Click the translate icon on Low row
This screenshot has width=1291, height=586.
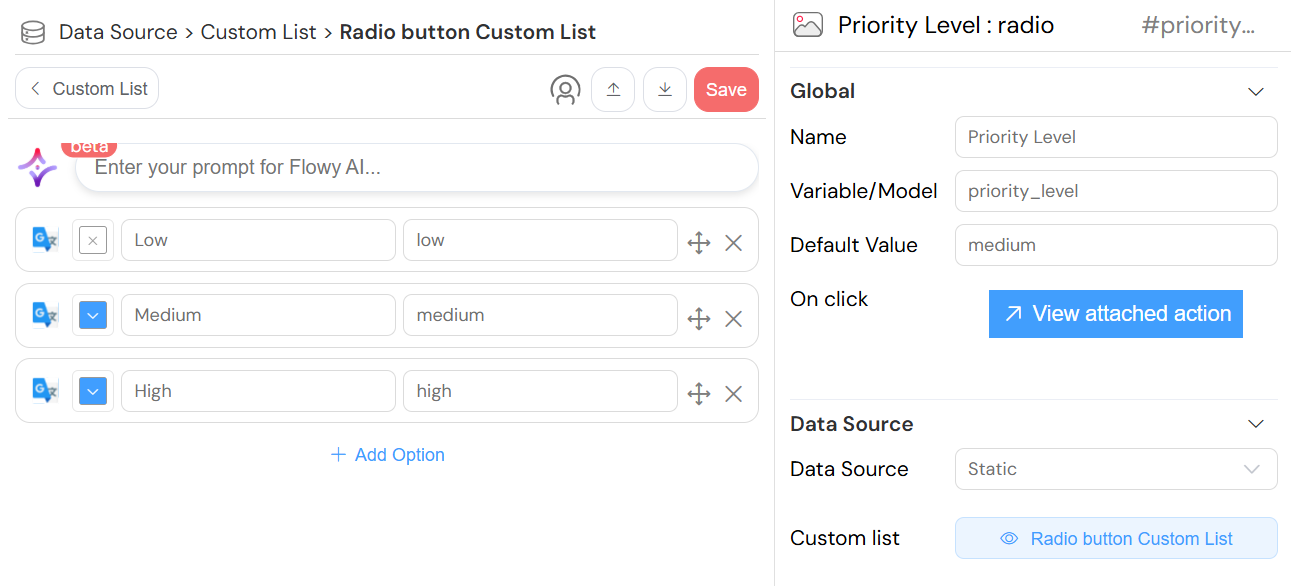pyautogui.click(x=45, y=240)
